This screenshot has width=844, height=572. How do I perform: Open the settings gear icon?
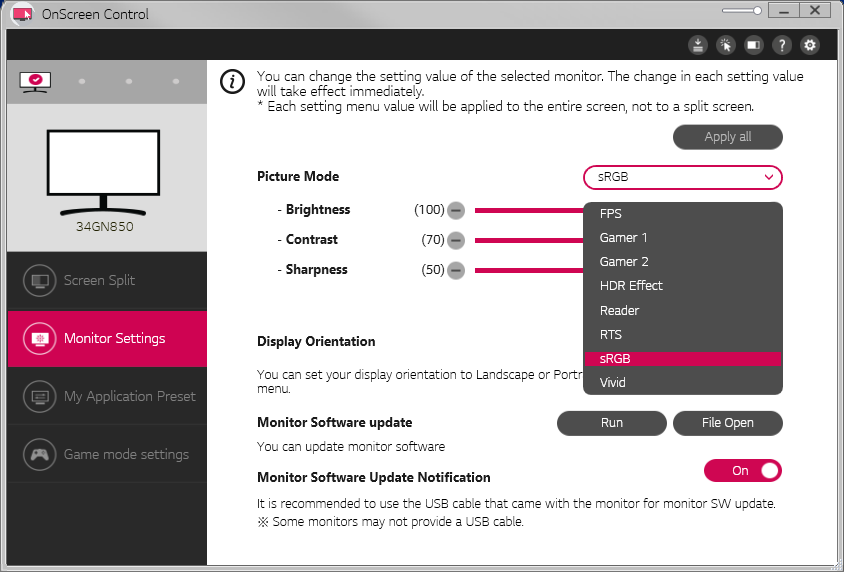(810, 45)
